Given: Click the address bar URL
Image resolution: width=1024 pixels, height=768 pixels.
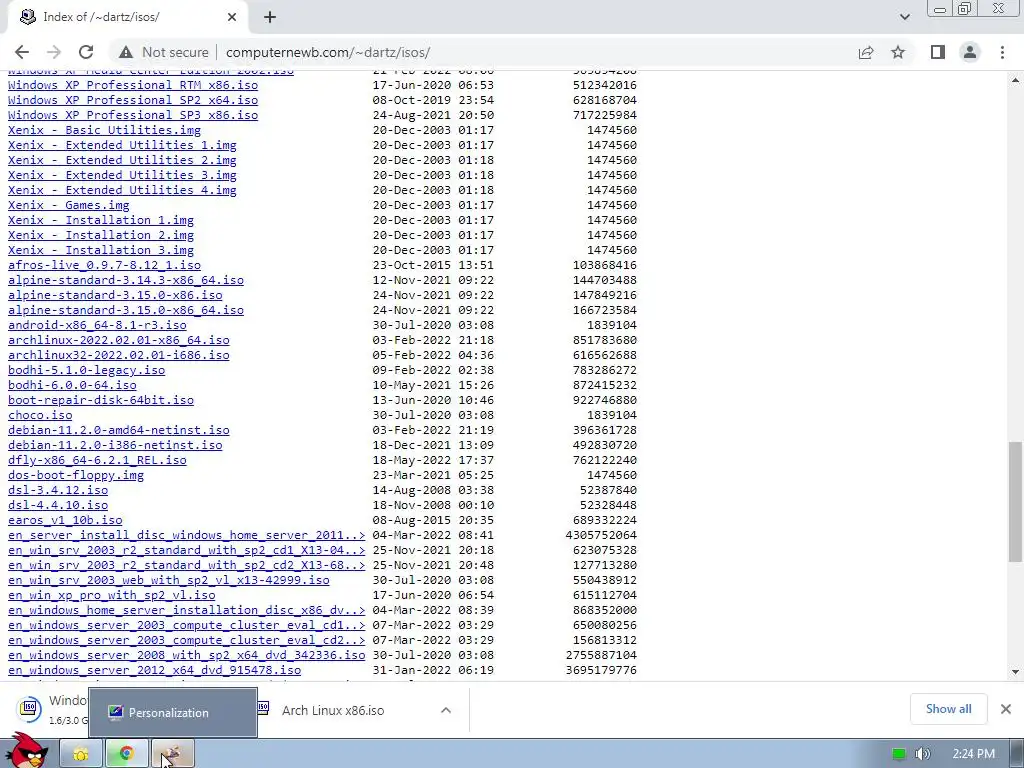Looking at the screenshot, I should click(328, 52).
